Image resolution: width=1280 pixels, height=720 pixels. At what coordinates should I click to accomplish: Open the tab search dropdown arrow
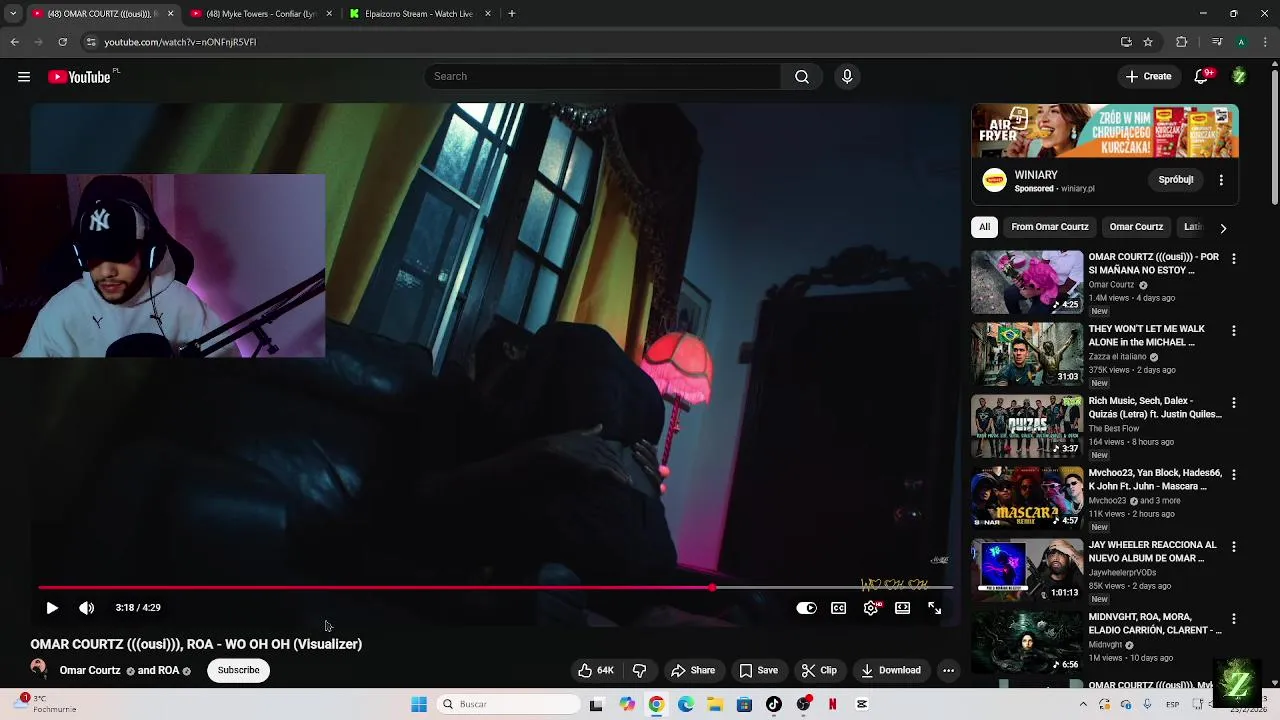point(13,14)
